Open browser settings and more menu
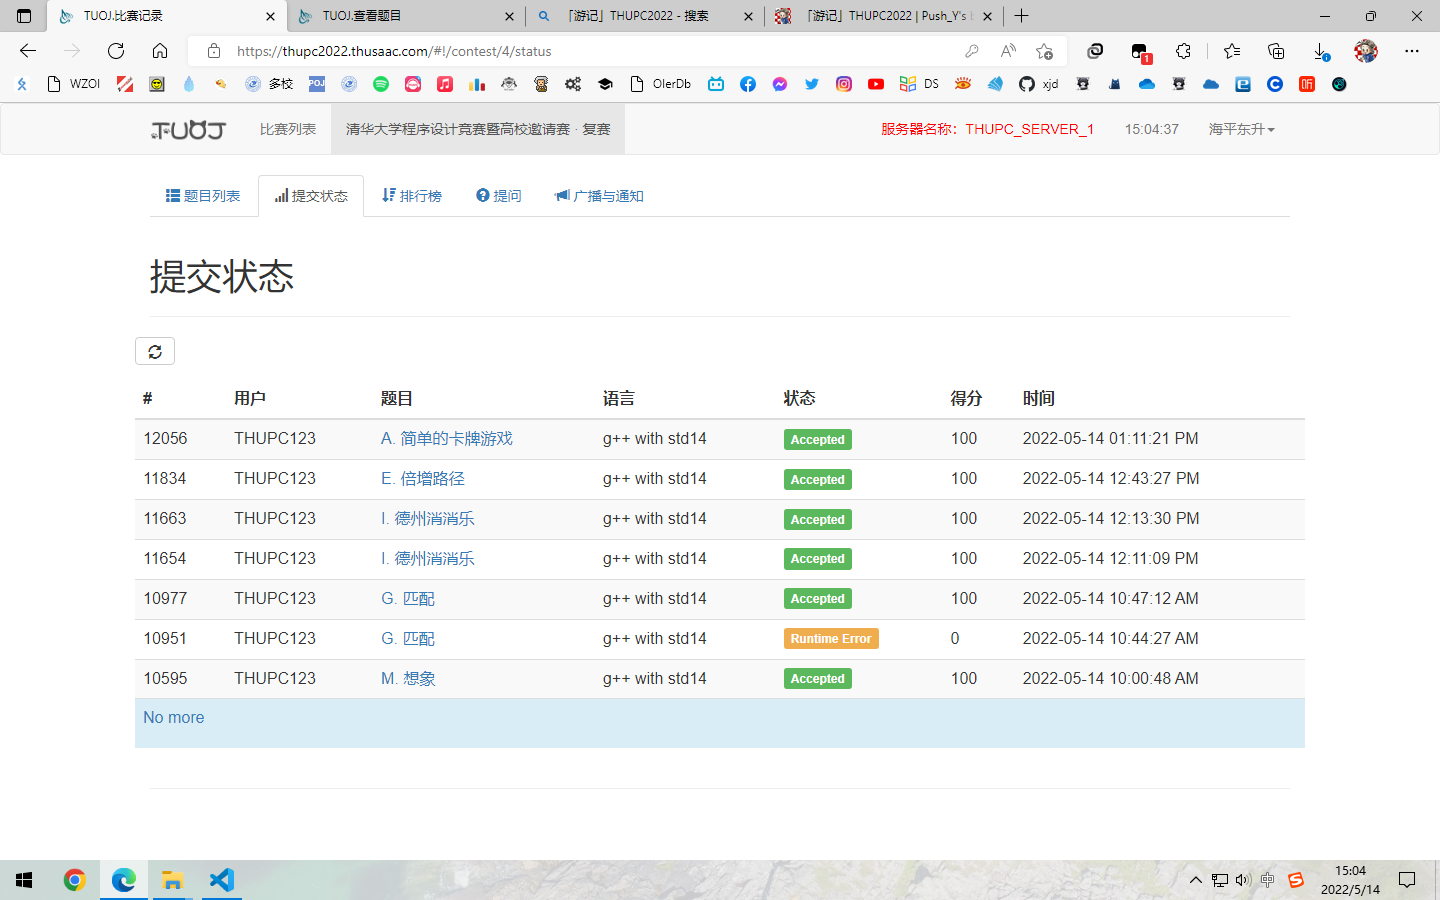The width and height of the screenshot is (1440, 900). coord(1411,51)
